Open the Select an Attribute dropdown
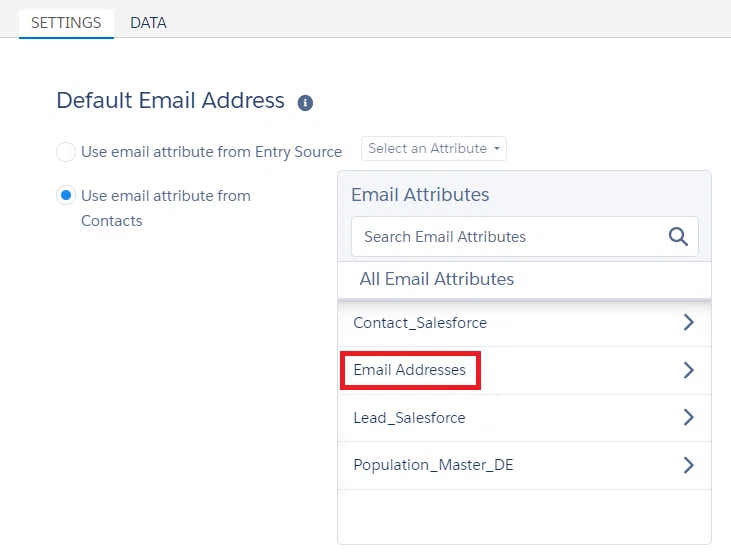 coord(434,149)
